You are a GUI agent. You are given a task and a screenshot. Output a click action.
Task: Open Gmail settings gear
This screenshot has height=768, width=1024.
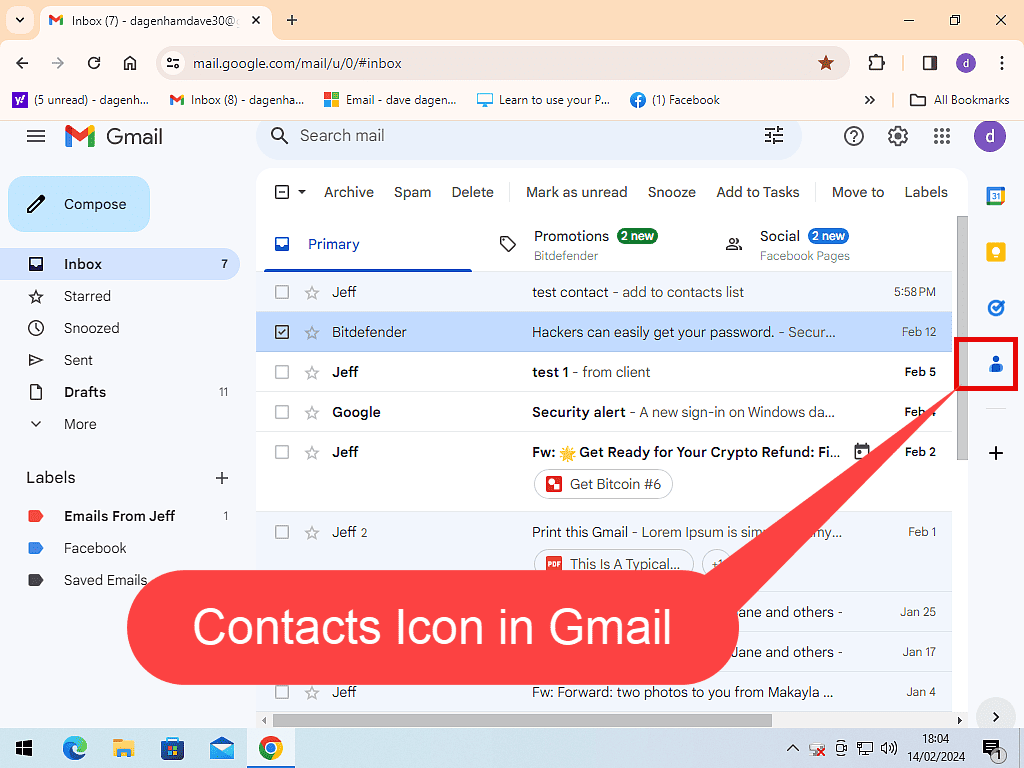tap(897, 136)
